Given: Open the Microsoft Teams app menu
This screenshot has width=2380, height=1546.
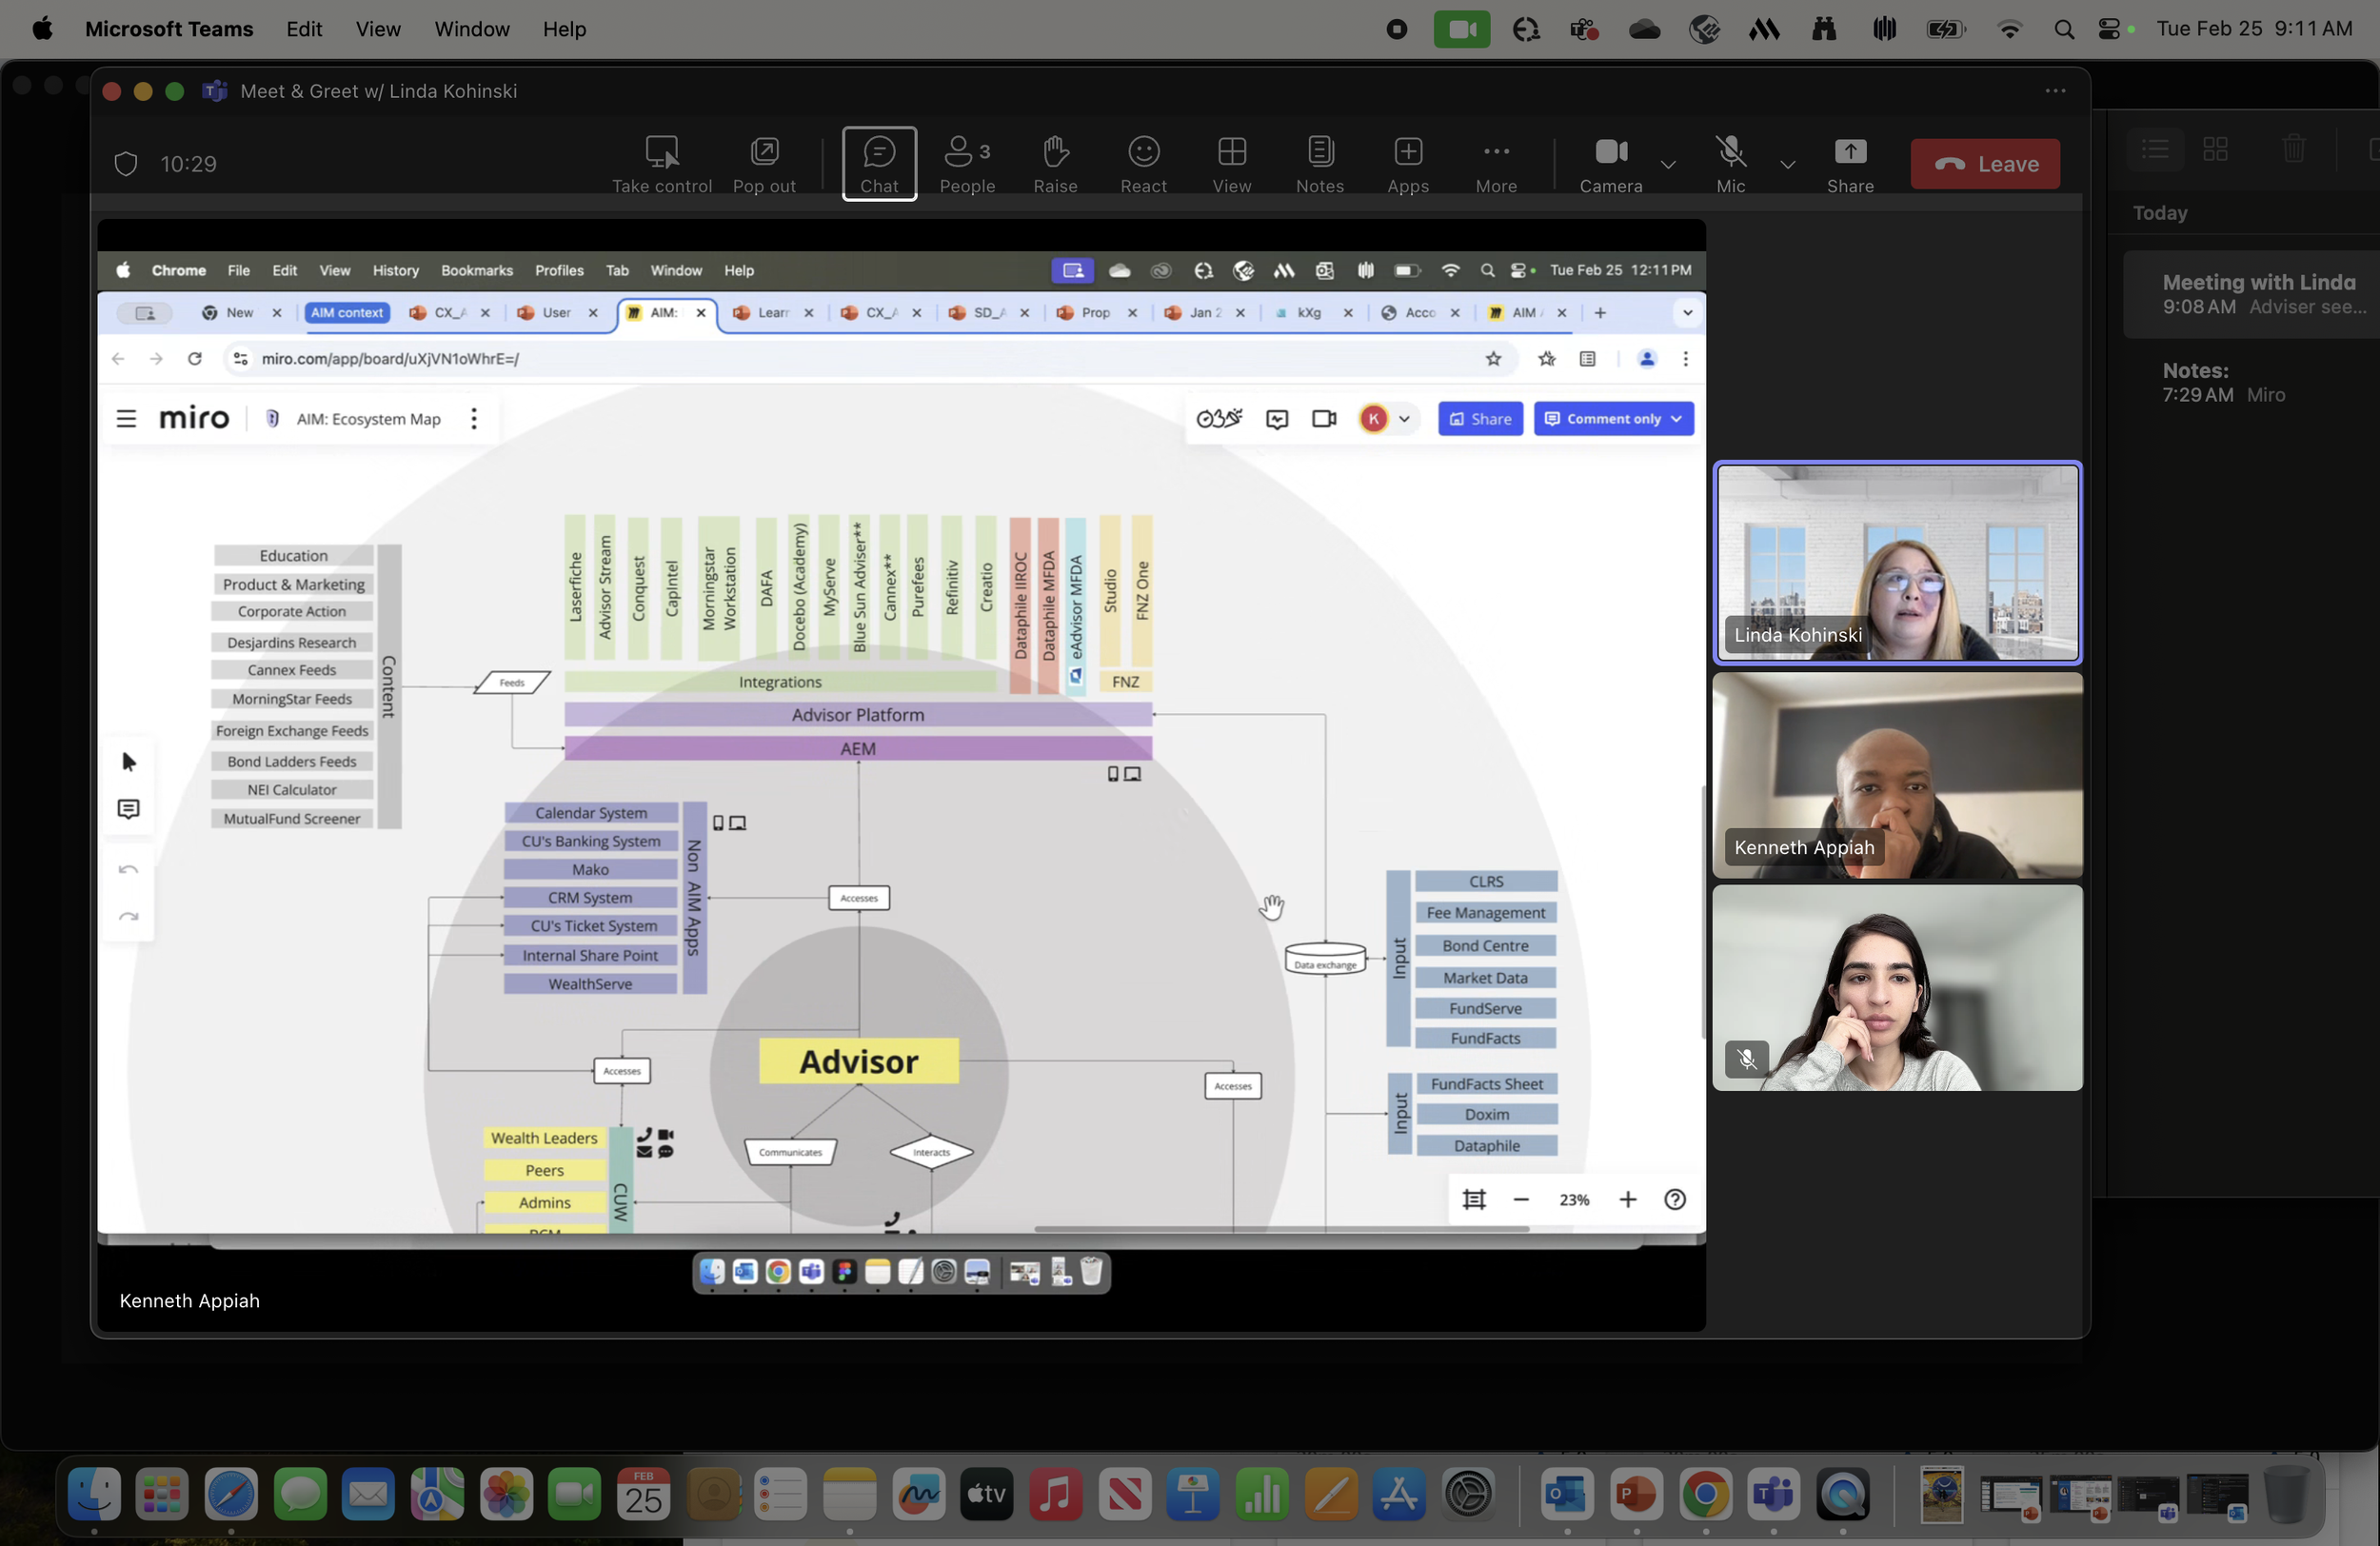Looking at the screenshot, I should (x=169, y=29).
